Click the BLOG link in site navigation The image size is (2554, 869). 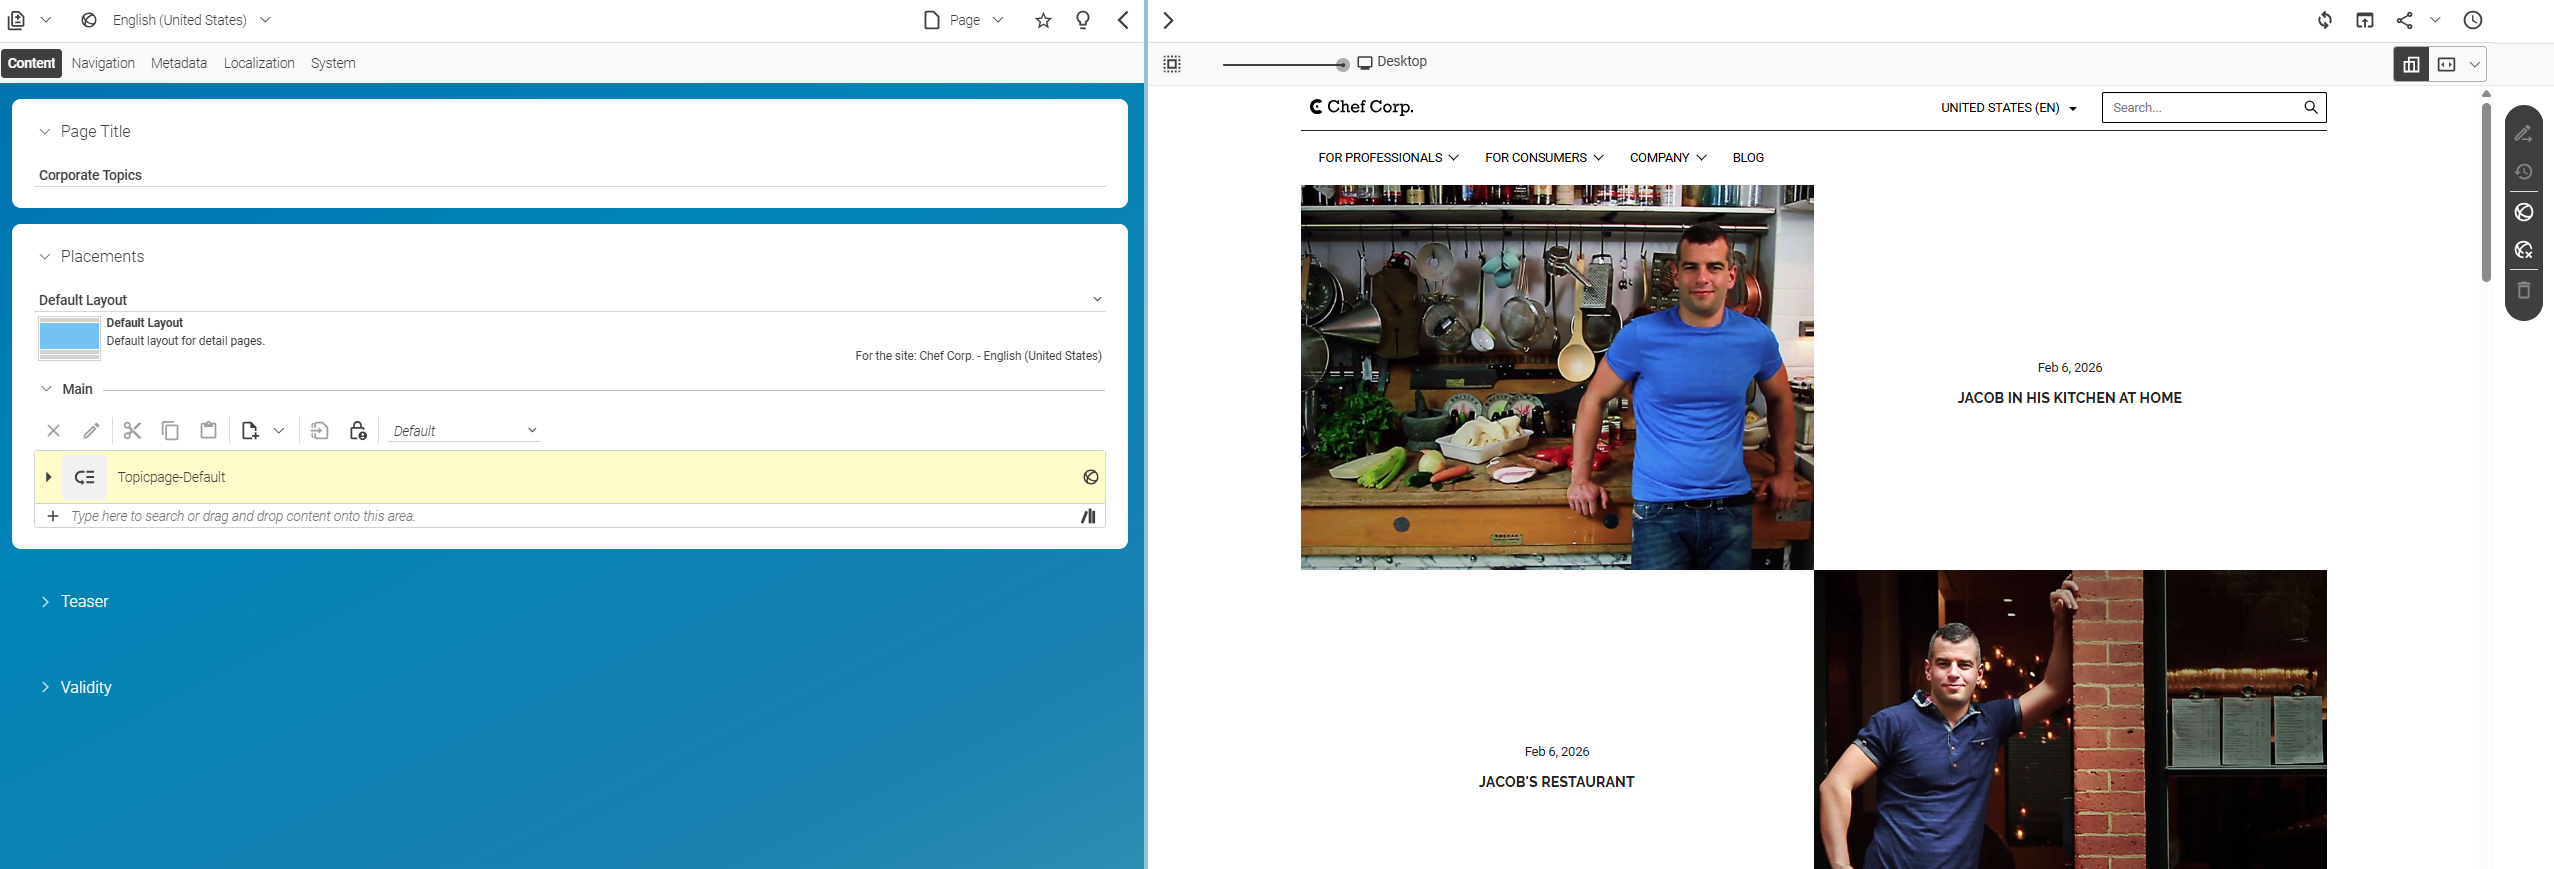click(x=1748, y=158)
